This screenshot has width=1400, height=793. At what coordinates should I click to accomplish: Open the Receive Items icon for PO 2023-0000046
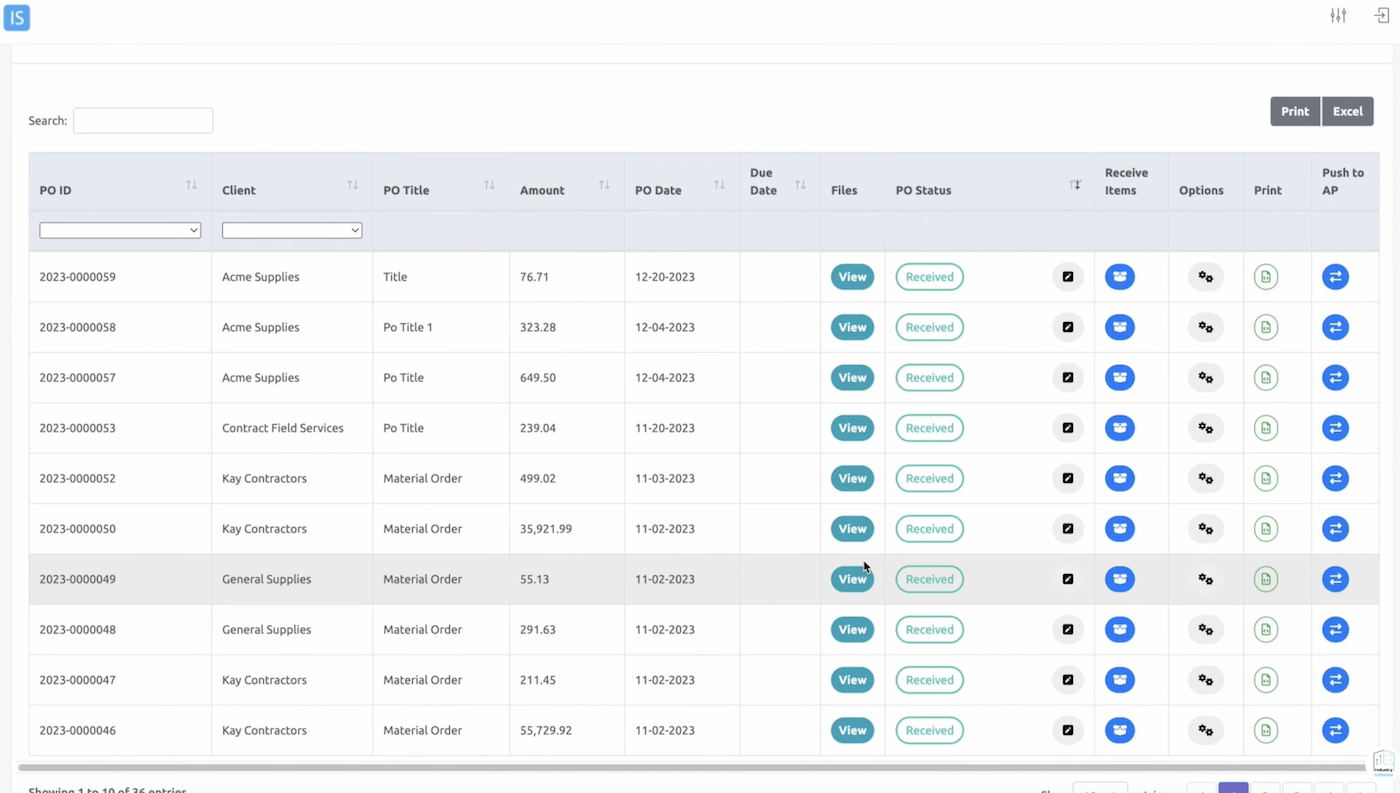click(1119, 730)
